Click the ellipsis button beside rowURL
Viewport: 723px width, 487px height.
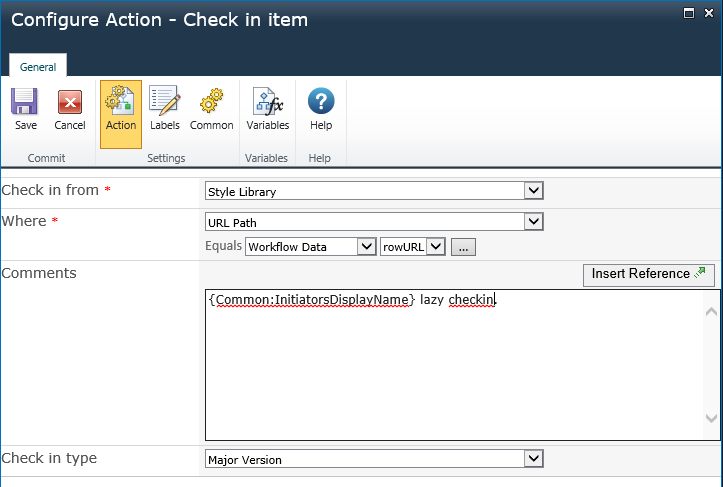[463, 247]
